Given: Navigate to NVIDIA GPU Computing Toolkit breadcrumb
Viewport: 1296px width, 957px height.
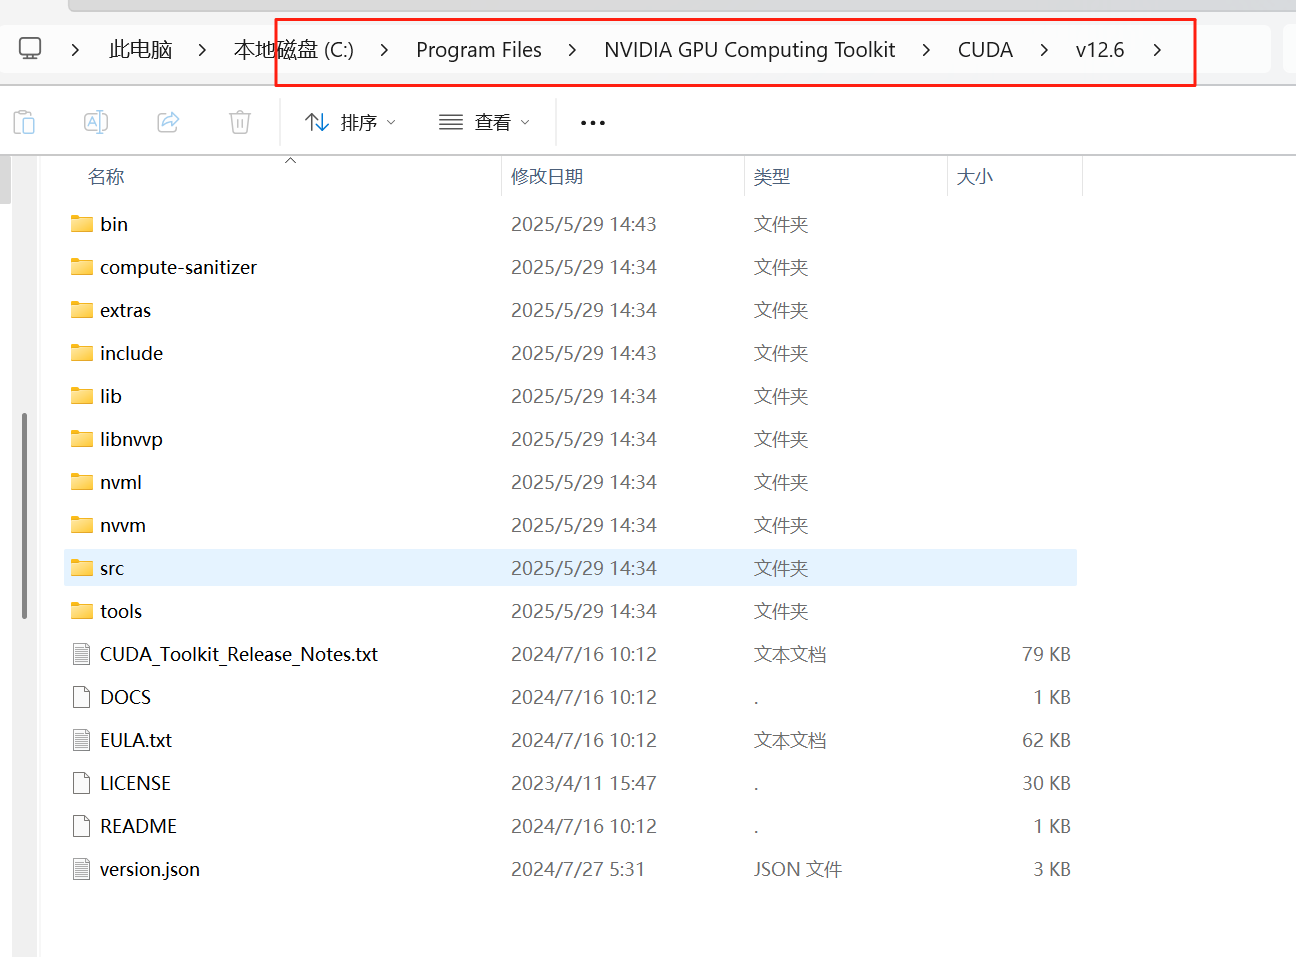Looking at the screenshot, I should point(750,49).
